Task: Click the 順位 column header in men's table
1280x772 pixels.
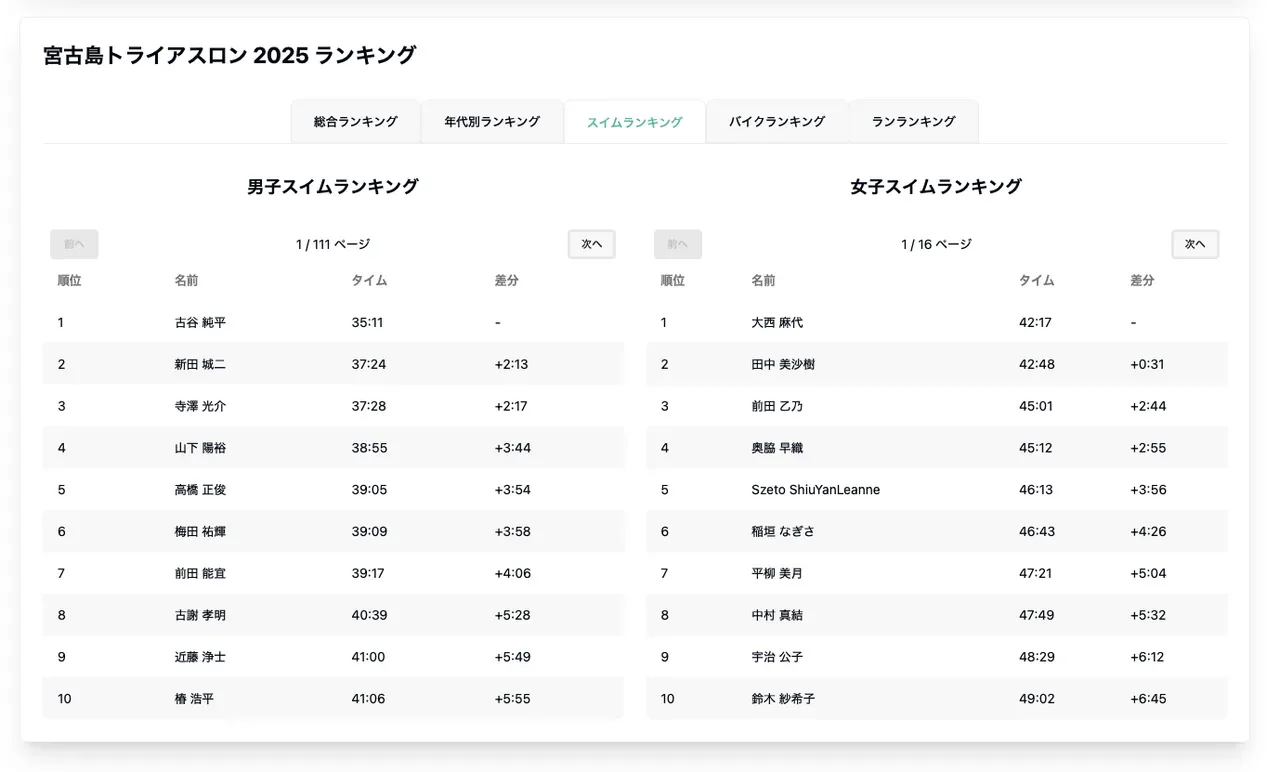Action: pos(69,280)
